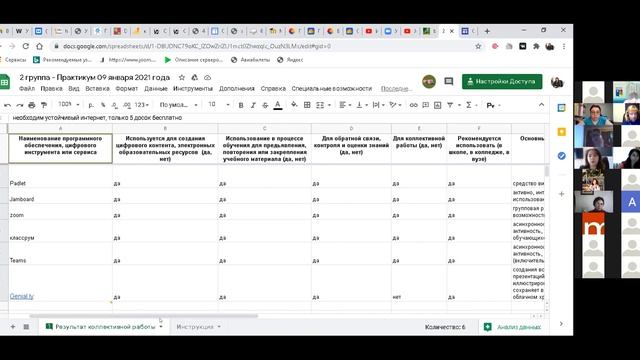Viewport: 640px width, 360px height.
Task: Open the functions sigma dropdown
Action: [471, 105]
